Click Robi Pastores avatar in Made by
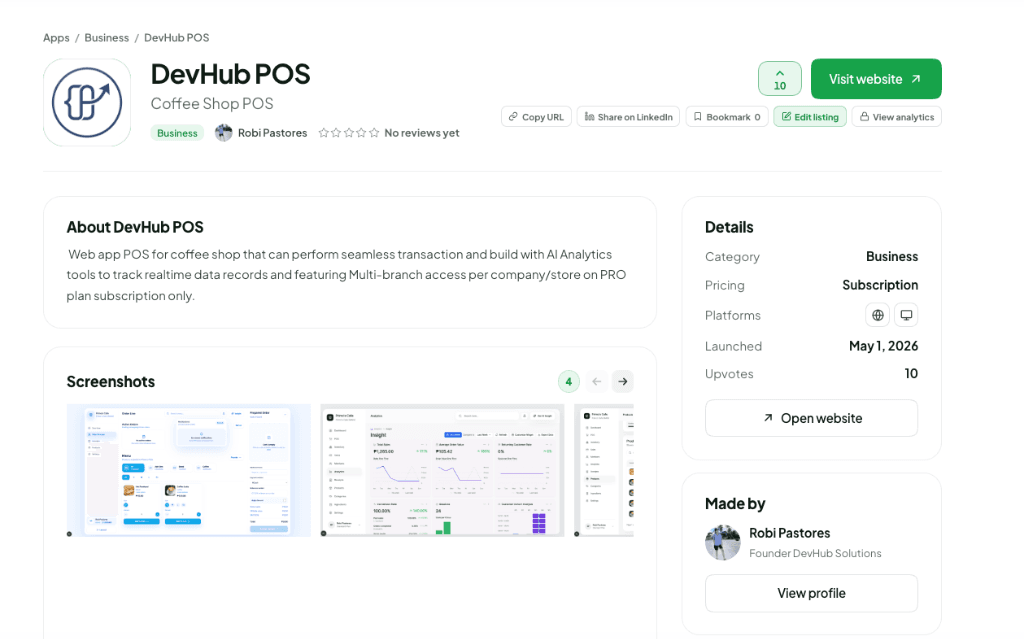The width and height of the screenshot is (1024, 639). click(723, 543)
